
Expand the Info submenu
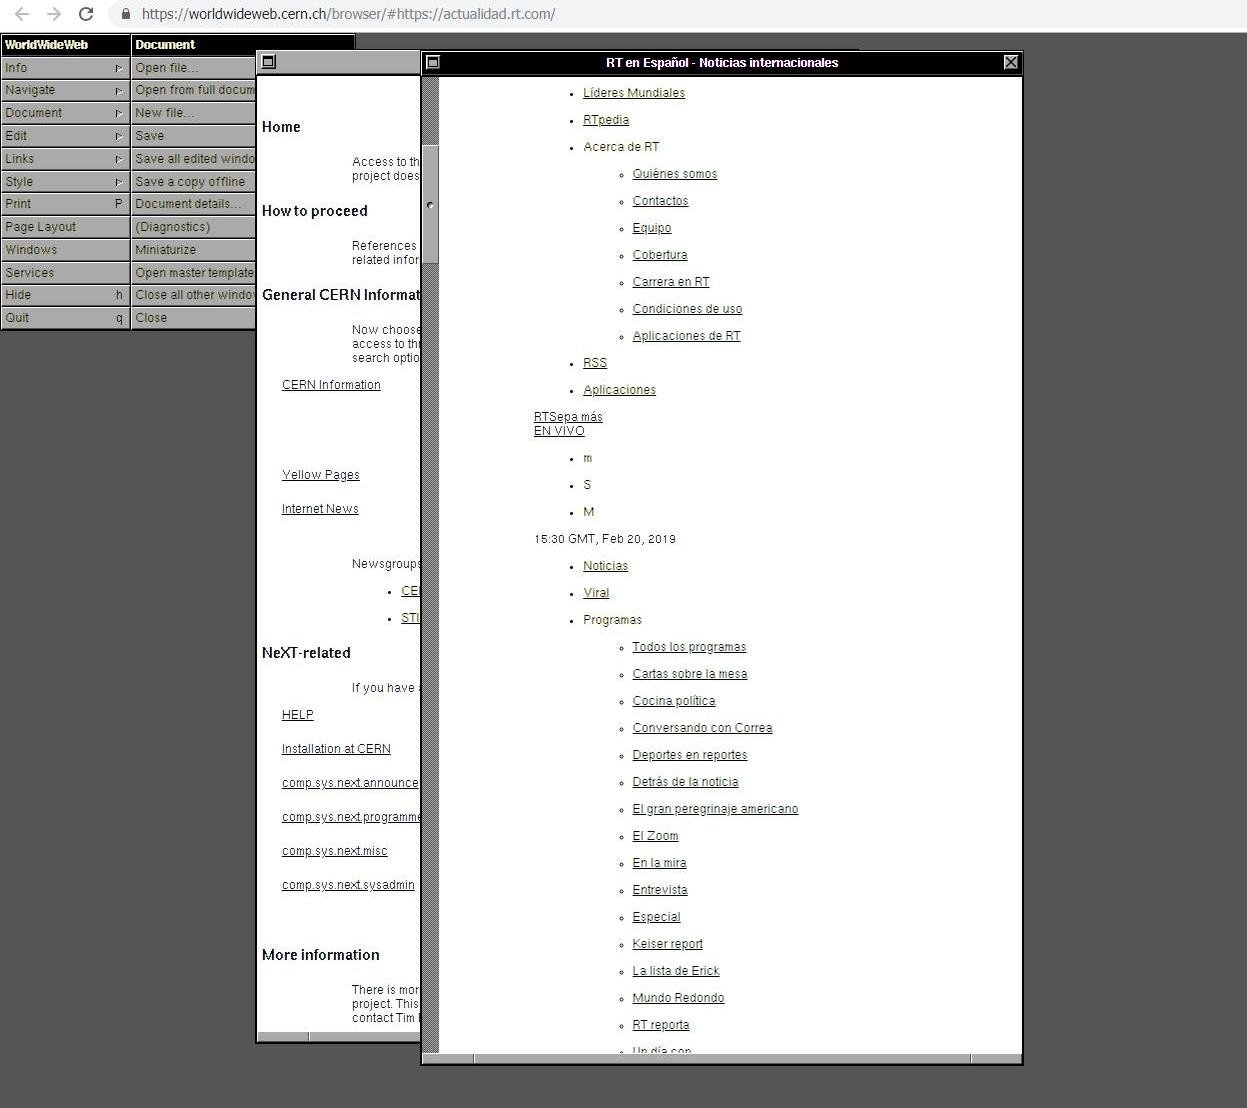coord(64,68)
